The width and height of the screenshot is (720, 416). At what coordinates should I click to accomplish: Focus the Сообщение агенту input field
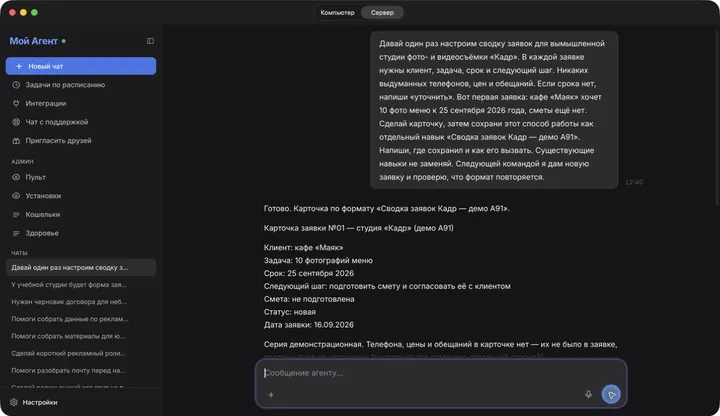441,373
